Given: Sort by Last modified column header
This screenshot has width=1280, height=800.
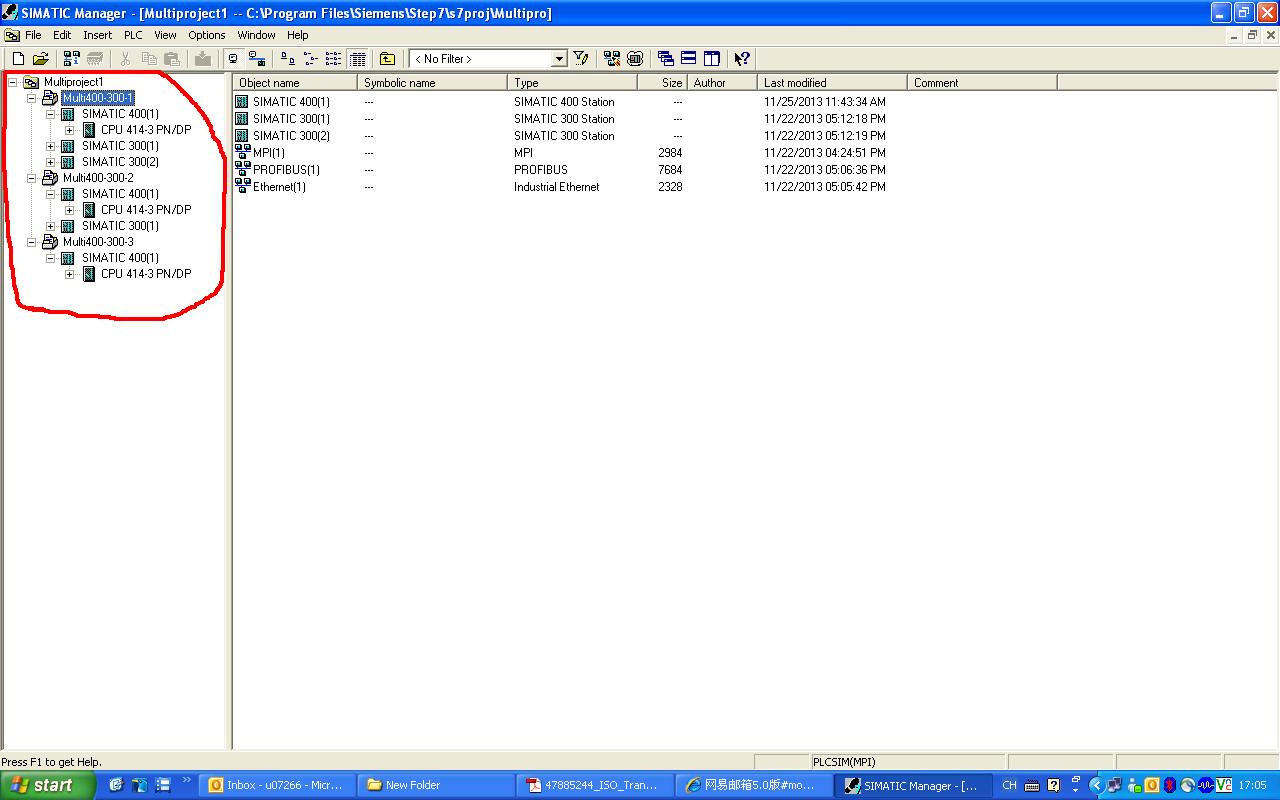Looking at the screenshot, I should pyautogui.click(x=832, y=83).
